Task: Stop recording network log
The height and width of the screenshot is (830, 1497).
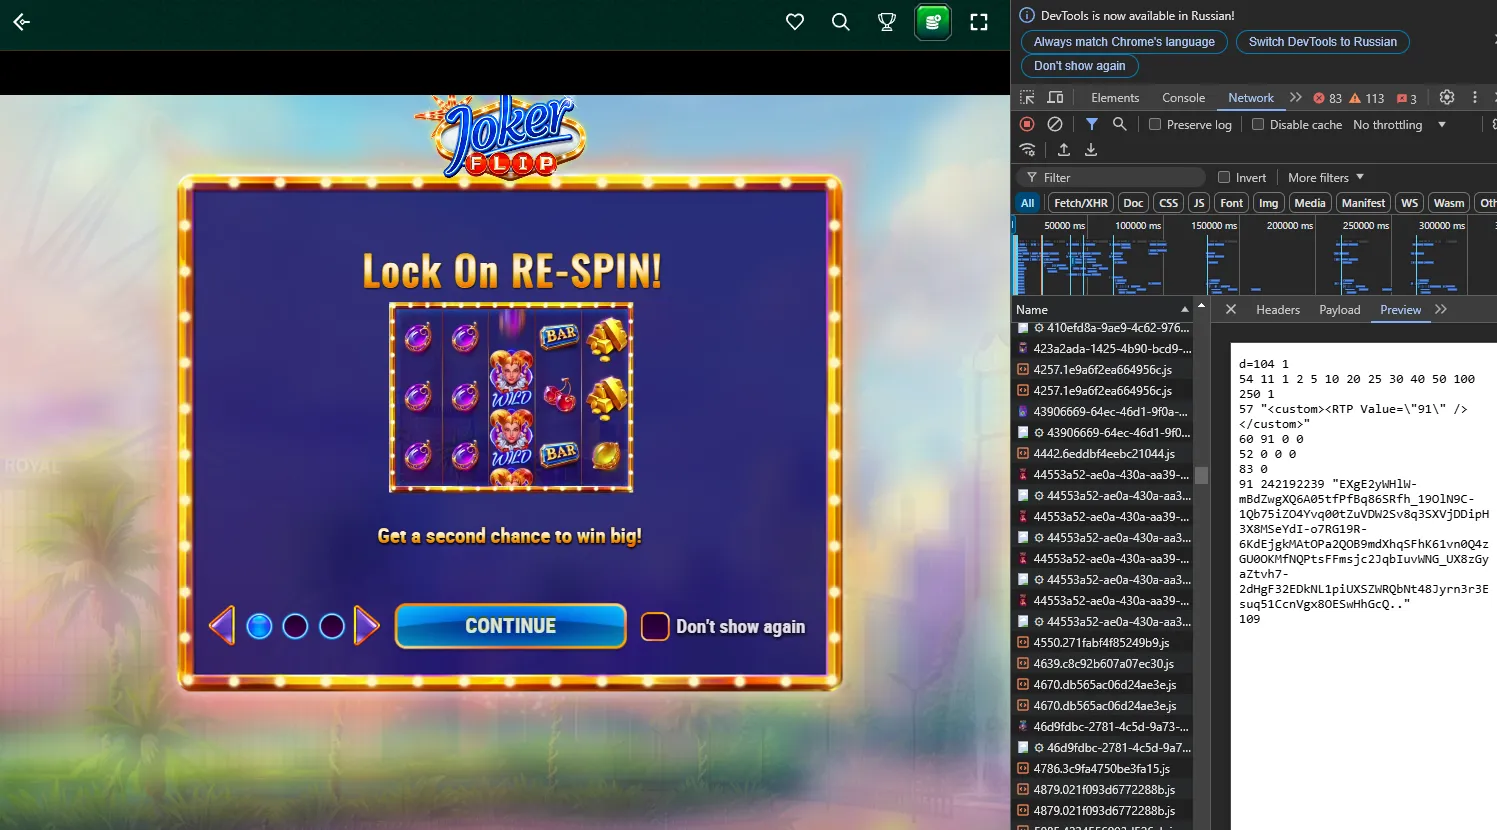Action: coord(1027,124)
